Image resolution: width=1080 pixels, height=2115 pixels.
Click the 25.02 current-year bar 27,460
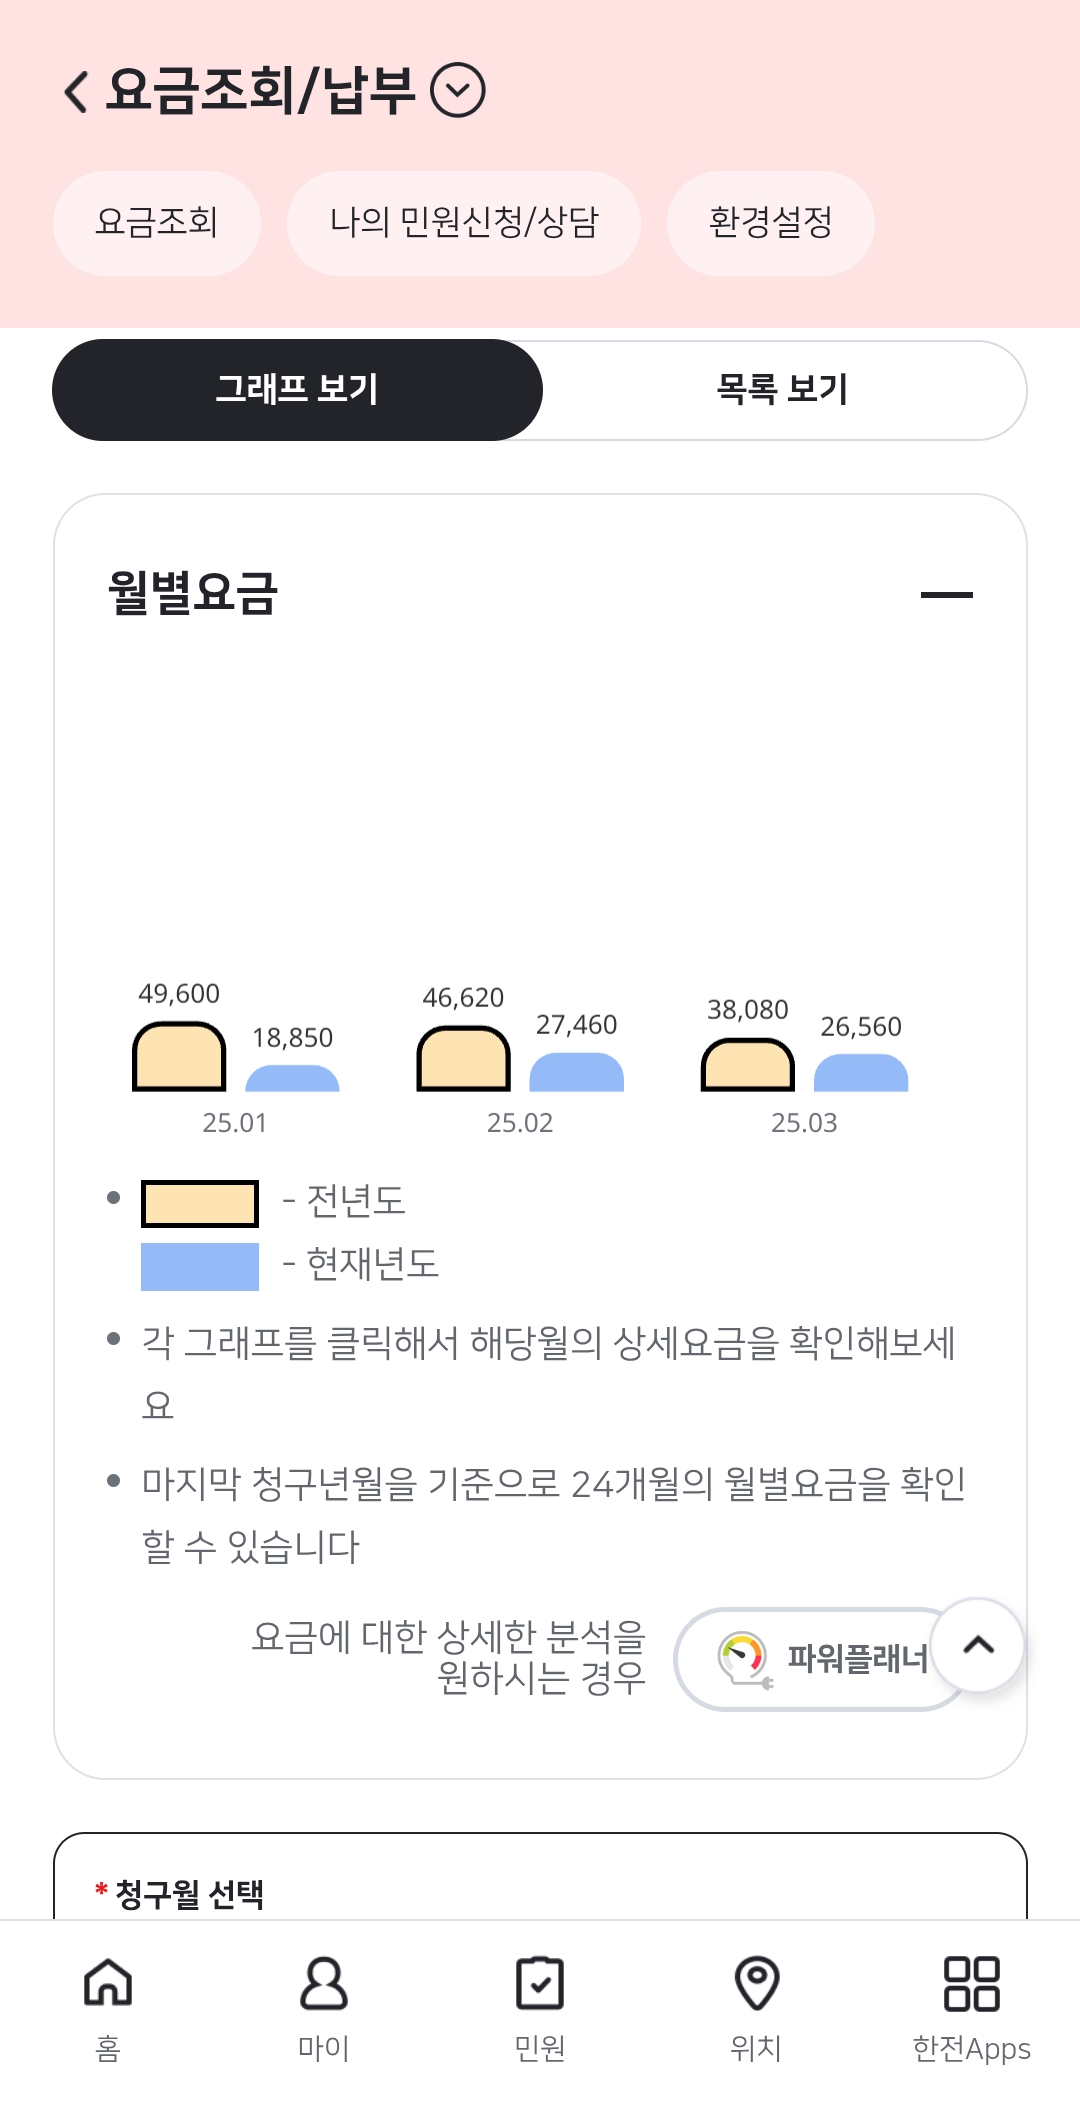click(576, 1072)
